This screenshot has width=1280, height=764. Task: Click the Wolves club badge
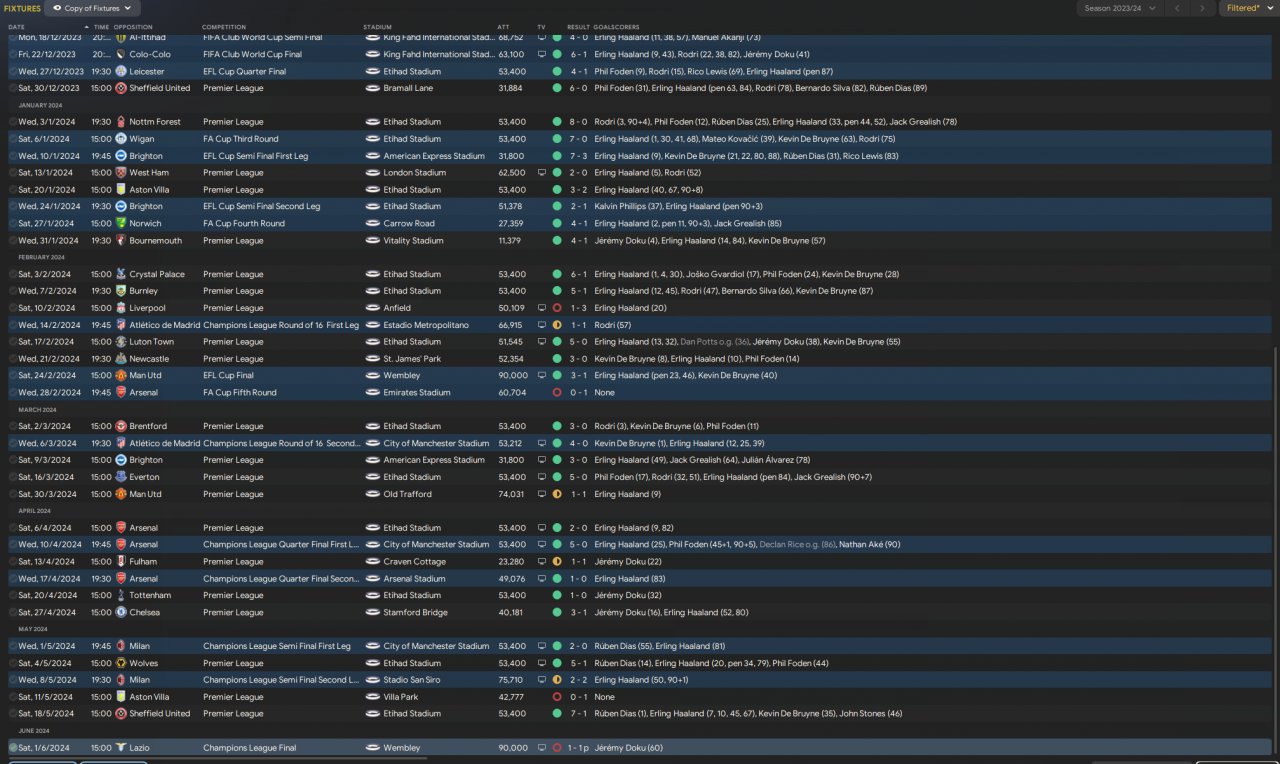pos(120,663)
